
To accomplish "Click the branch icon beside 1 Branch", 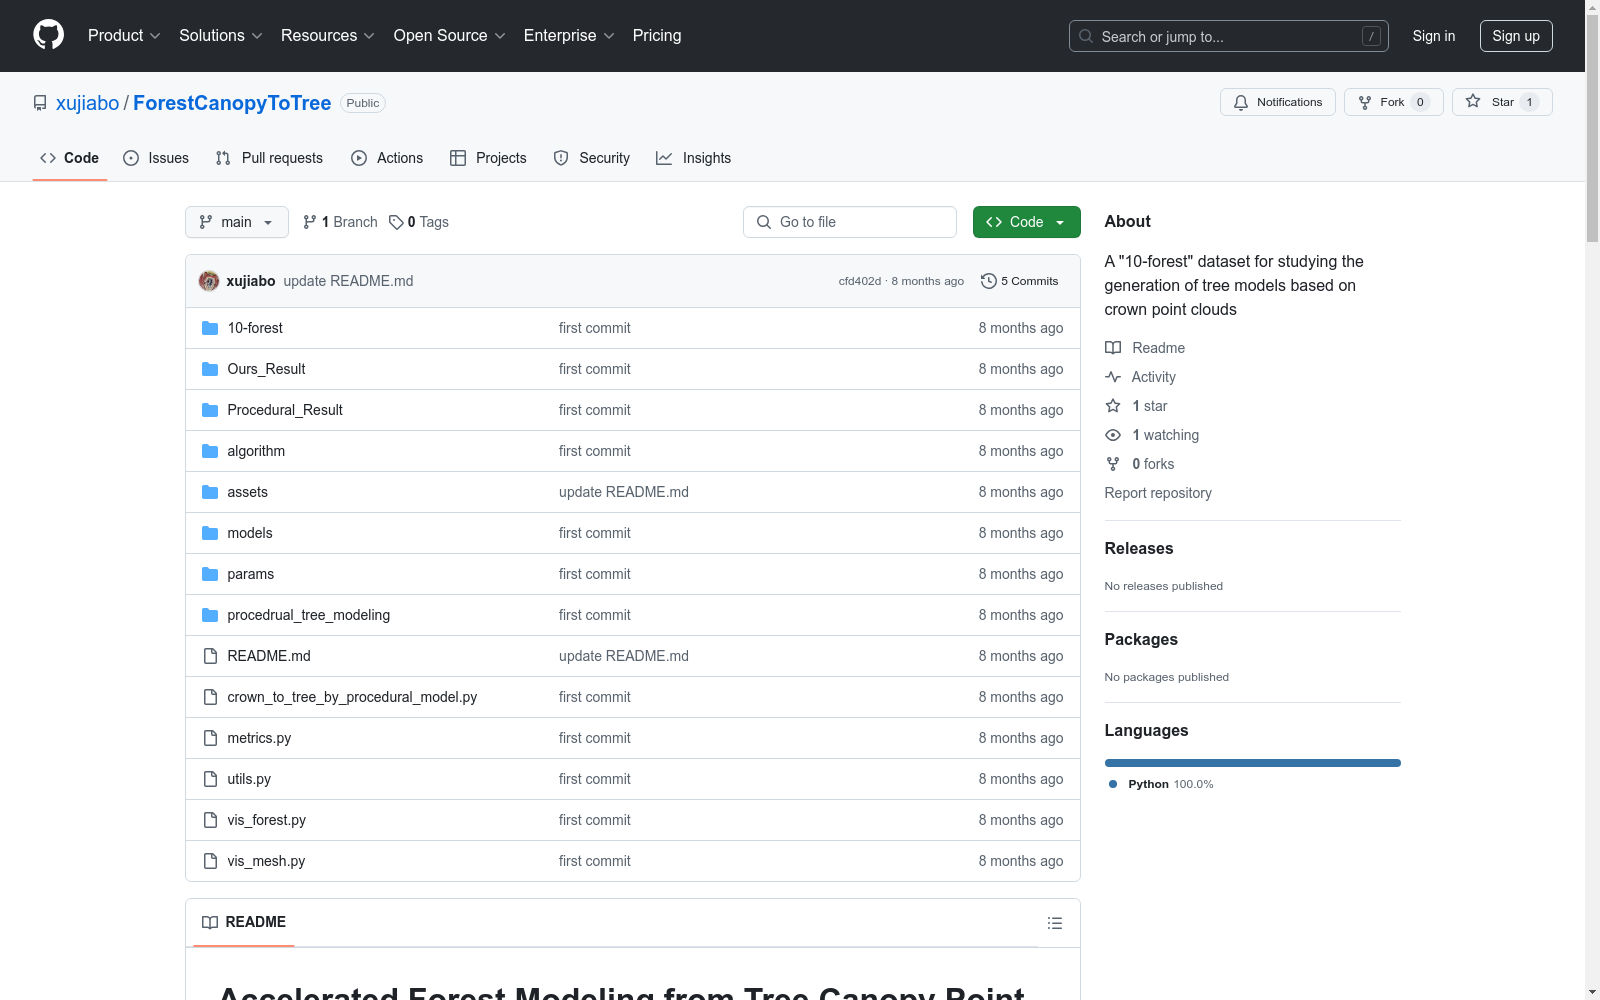I will (x=310, y=222).
